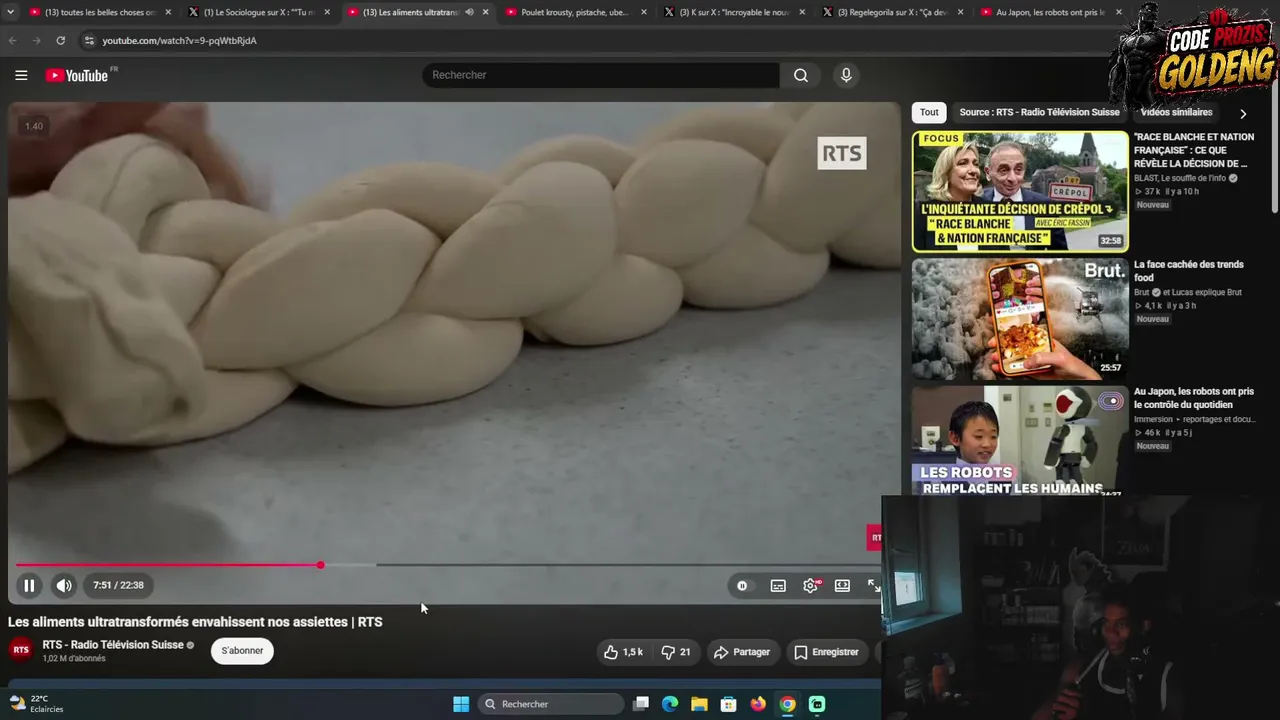Viewport: 1280px width, 720px height.
Task: Click the video title 'Les aliments ultratransformés envahissent nos assiettes'
Action: click(195, 622)
